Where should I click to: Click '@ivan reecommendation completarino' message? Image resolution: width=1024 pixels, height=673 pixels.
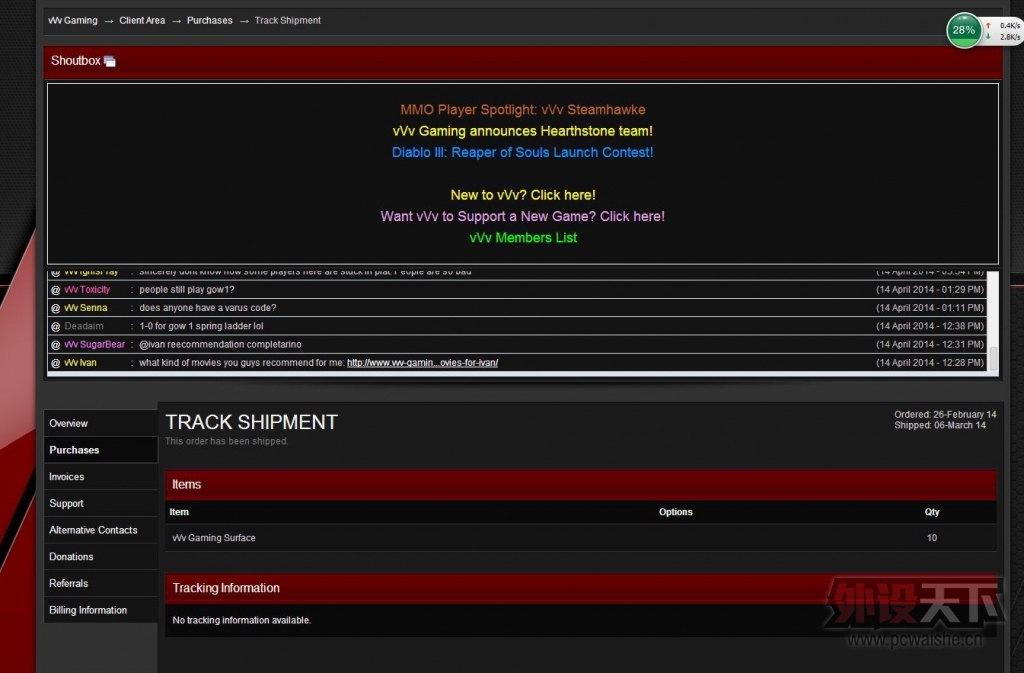pyautogui.click(x=220, y=345)
